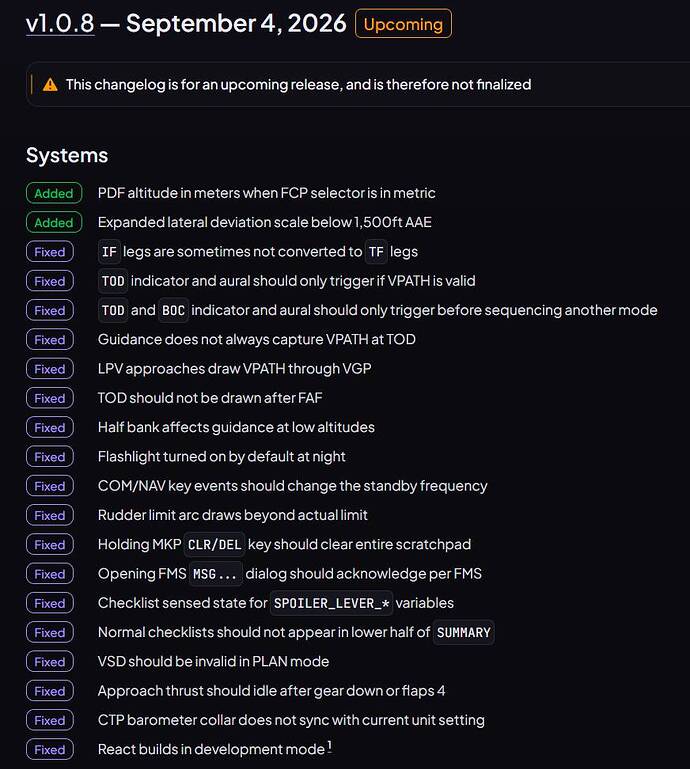Click the Fixed badge beside Rudder limit arc
Viewport: 690px width, 769px height.
(50, 515)
